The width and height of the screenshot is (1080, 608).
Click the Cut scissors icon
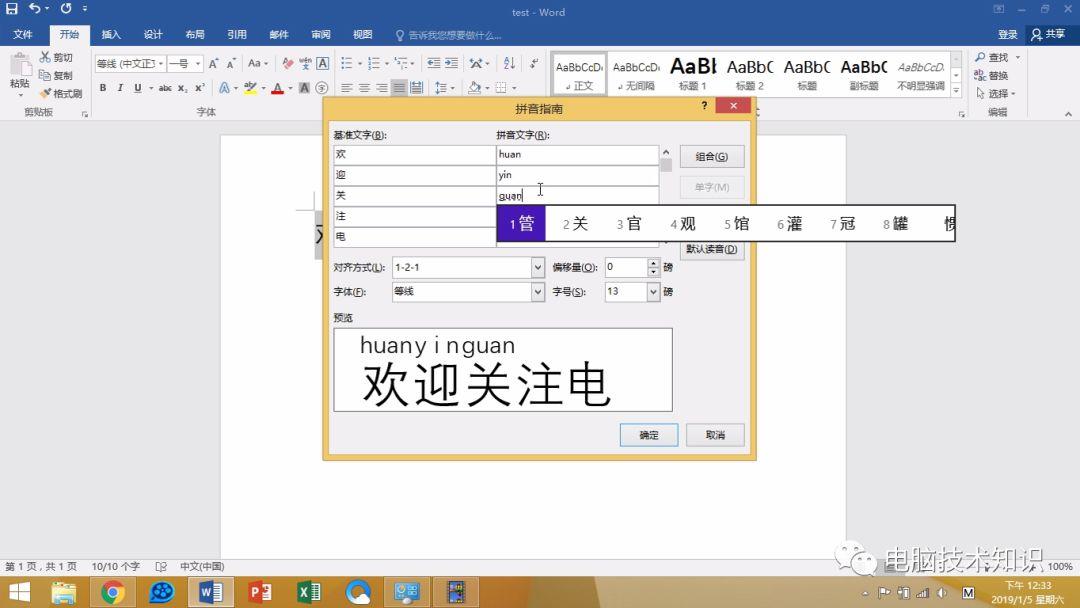pos(45,57)
